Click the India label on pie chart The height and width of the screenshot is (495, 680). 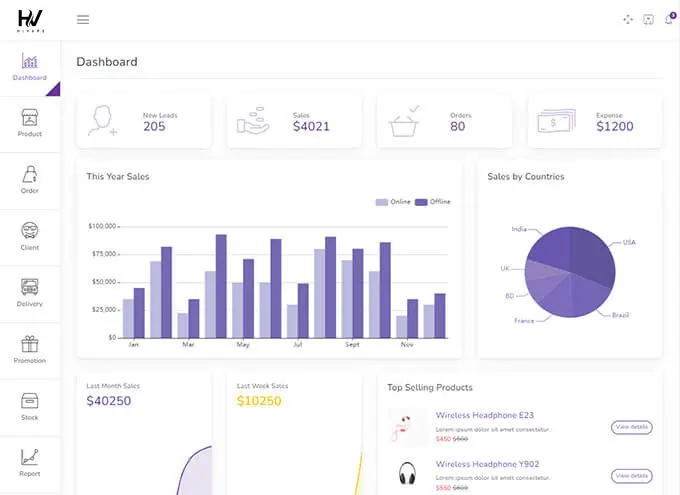coord(519,229)
